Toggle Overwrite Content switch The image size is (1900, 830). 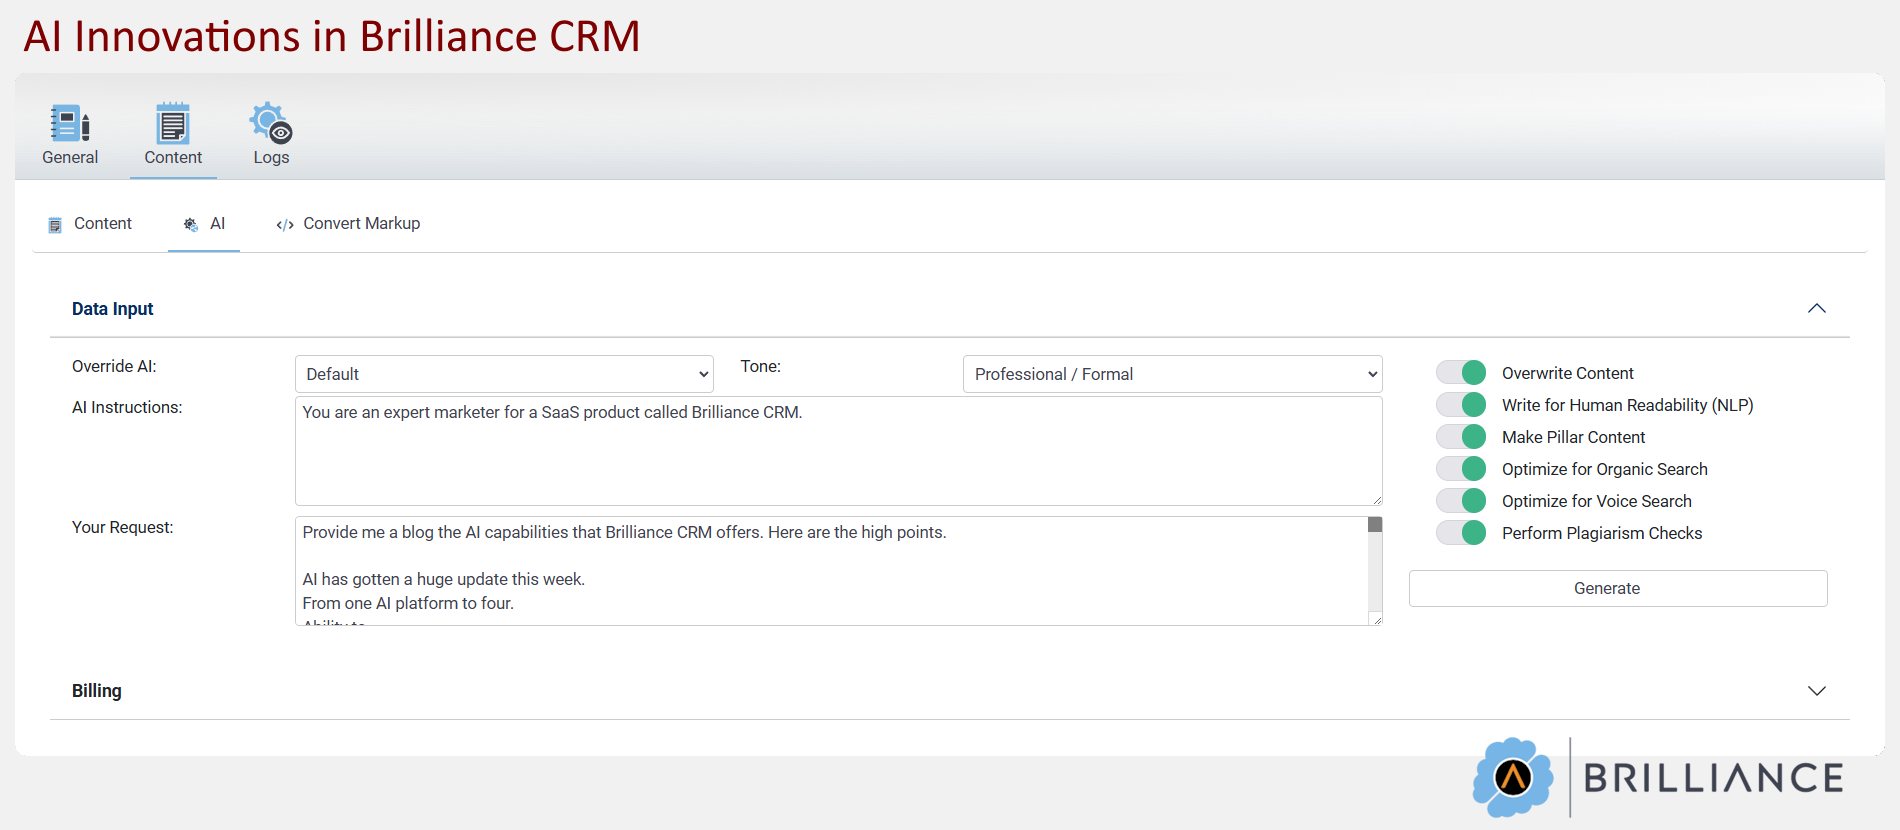coord(1461,373)
